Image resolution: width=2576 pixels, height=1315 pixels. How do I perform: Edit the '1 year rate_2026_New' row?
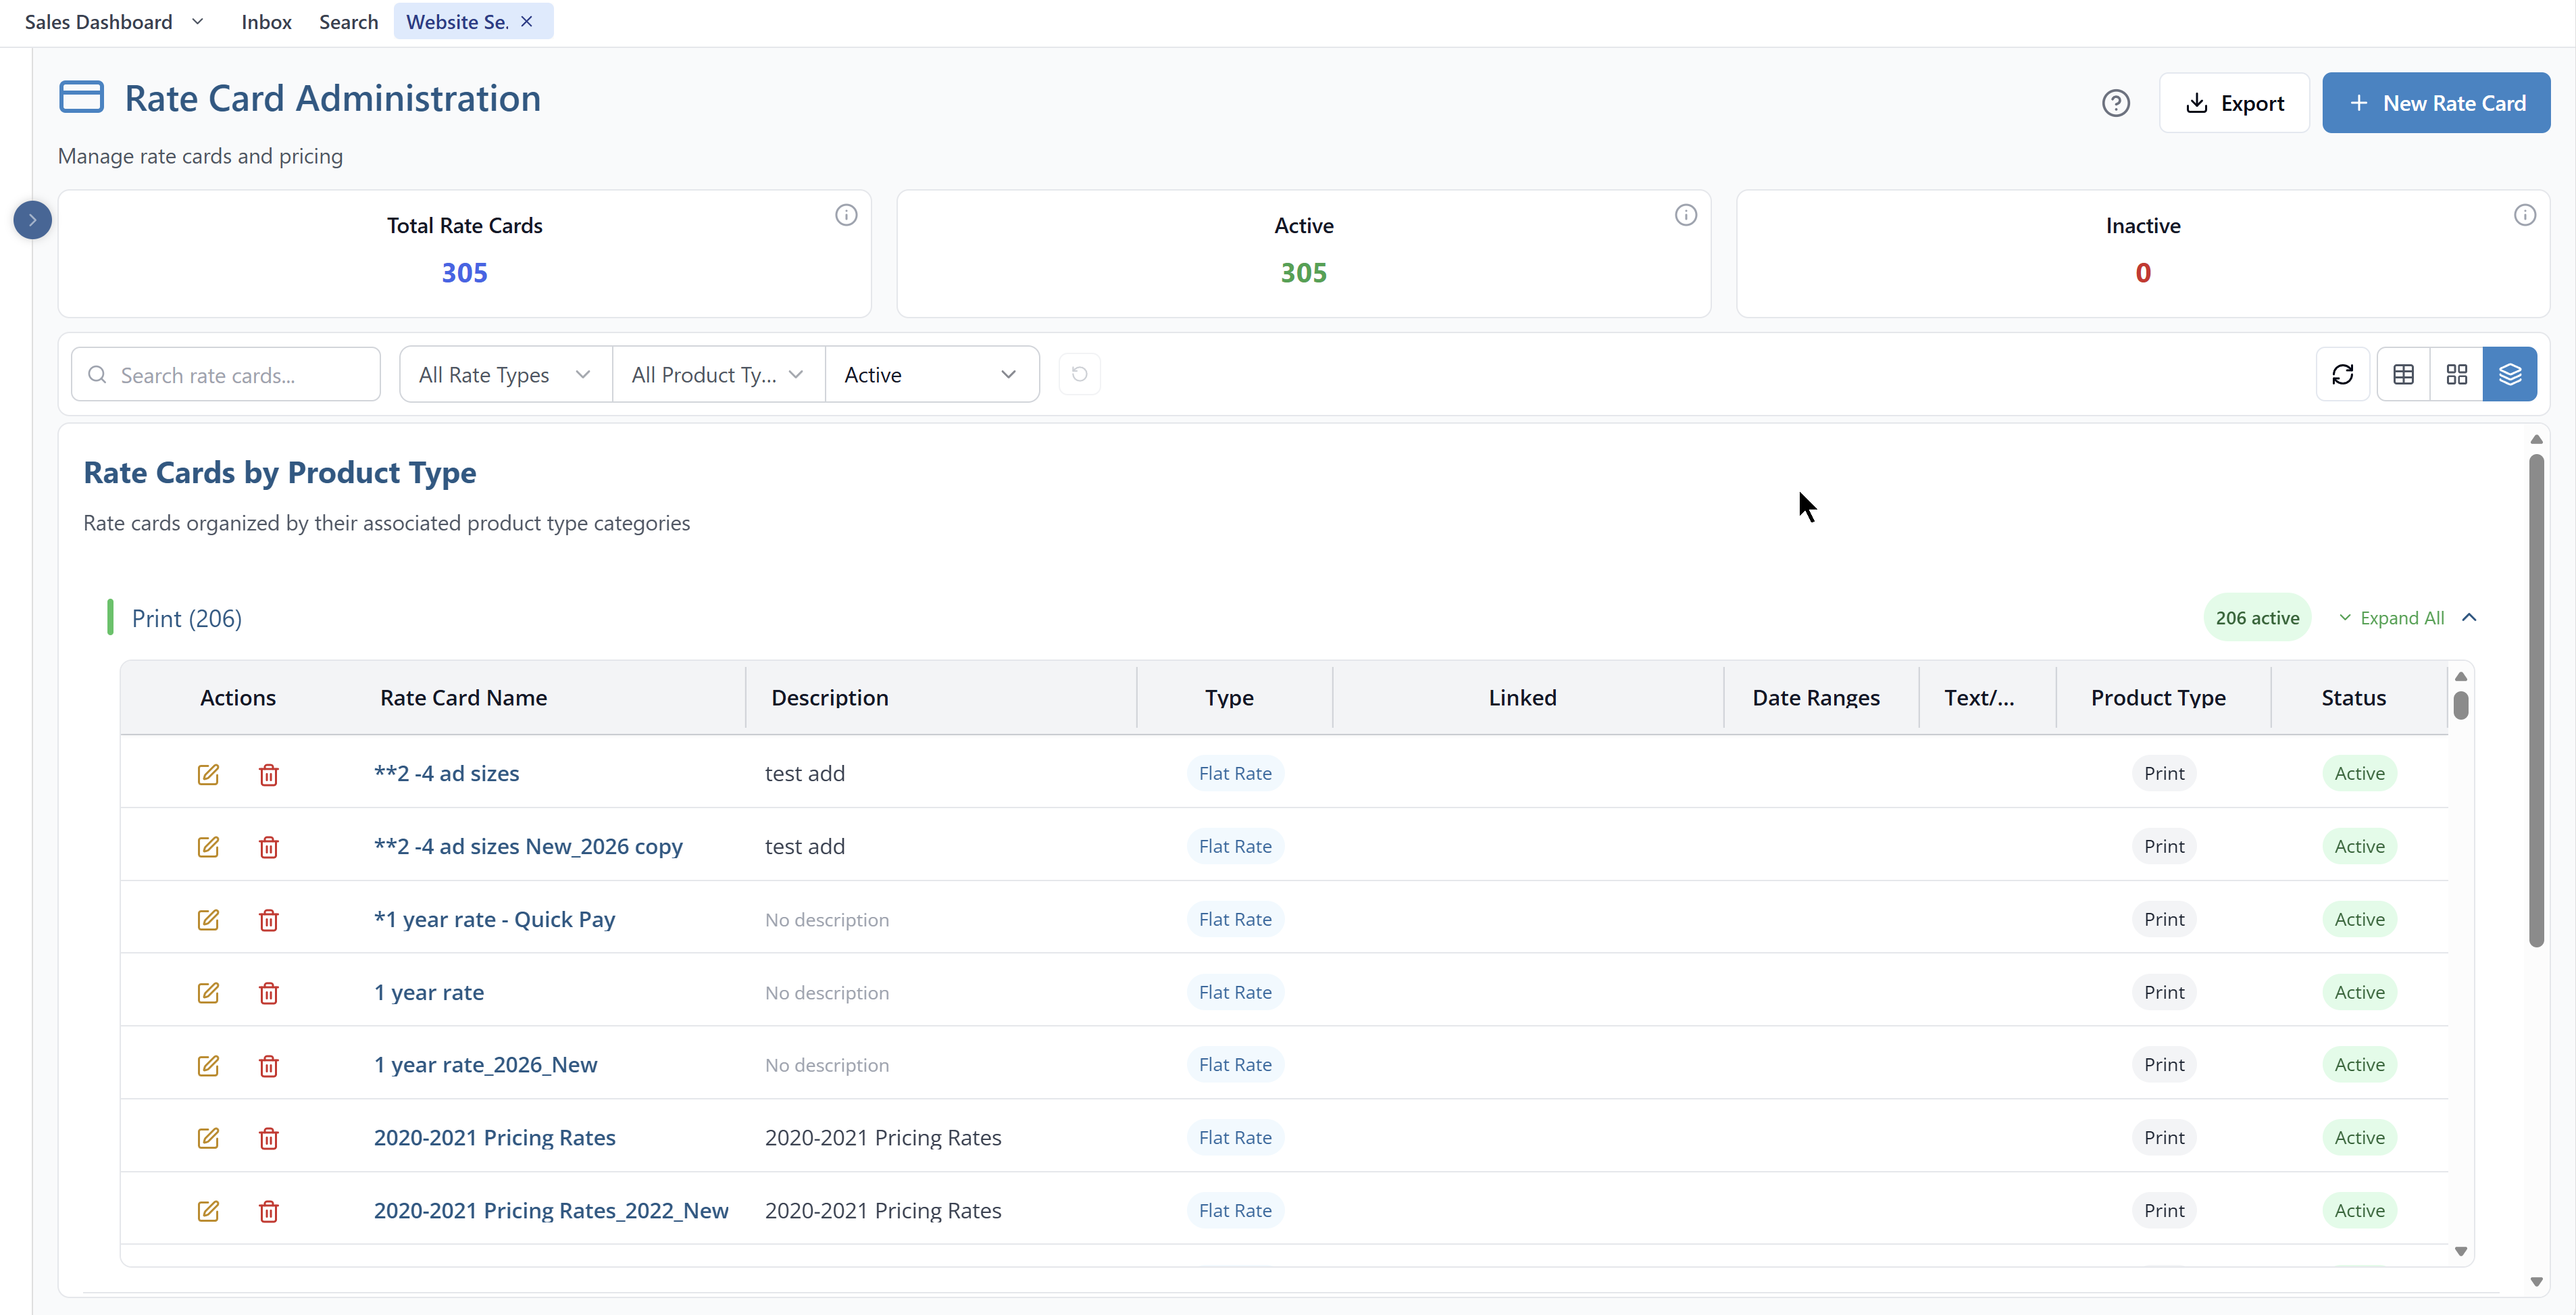[x=208, y=1066]
